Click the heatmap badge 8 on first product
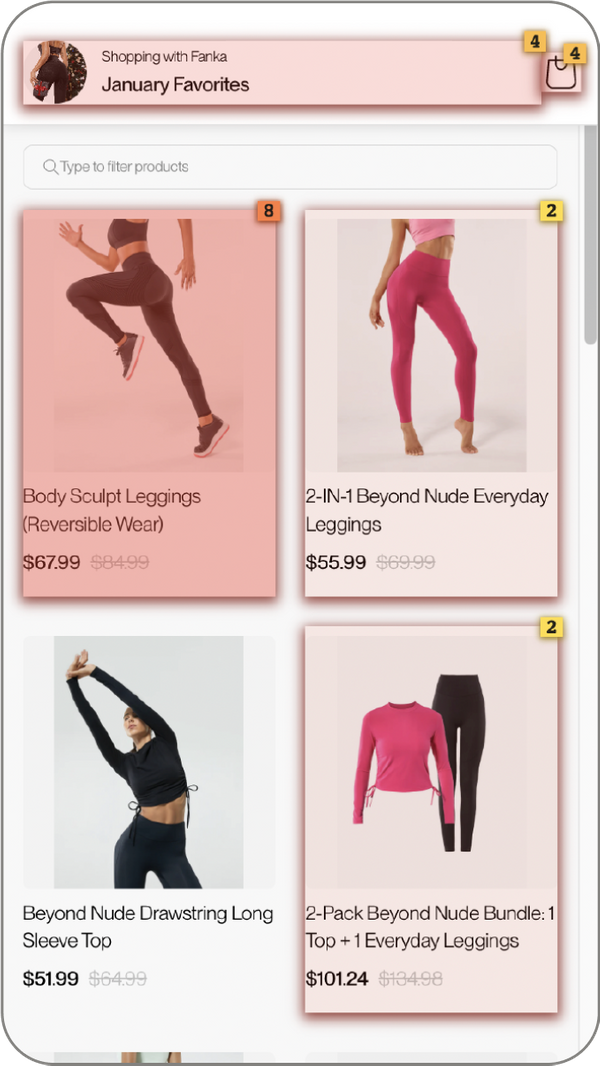 [268, 211]
